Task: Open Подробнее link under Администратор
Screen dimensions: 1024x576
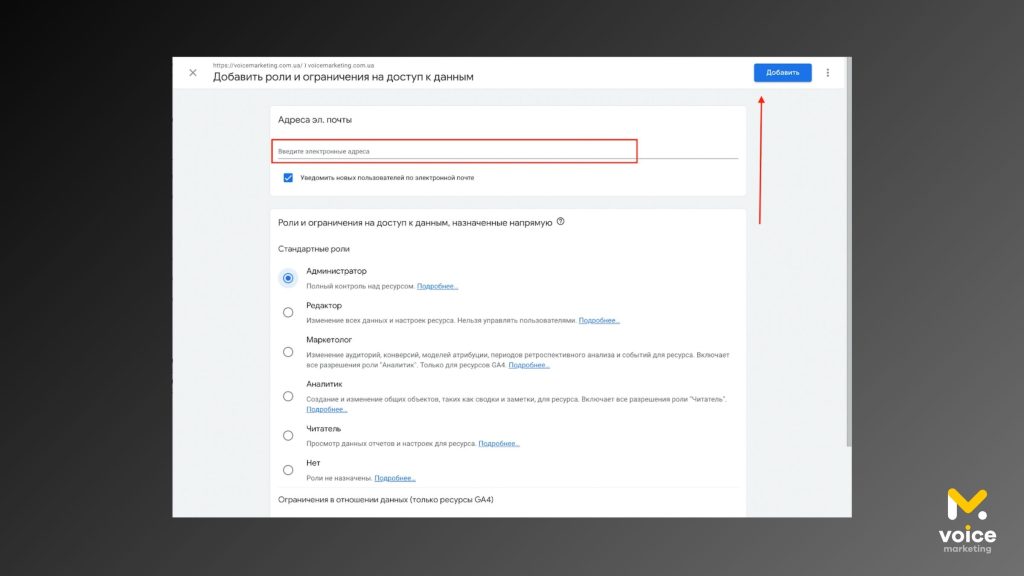Action: point(437,286)
